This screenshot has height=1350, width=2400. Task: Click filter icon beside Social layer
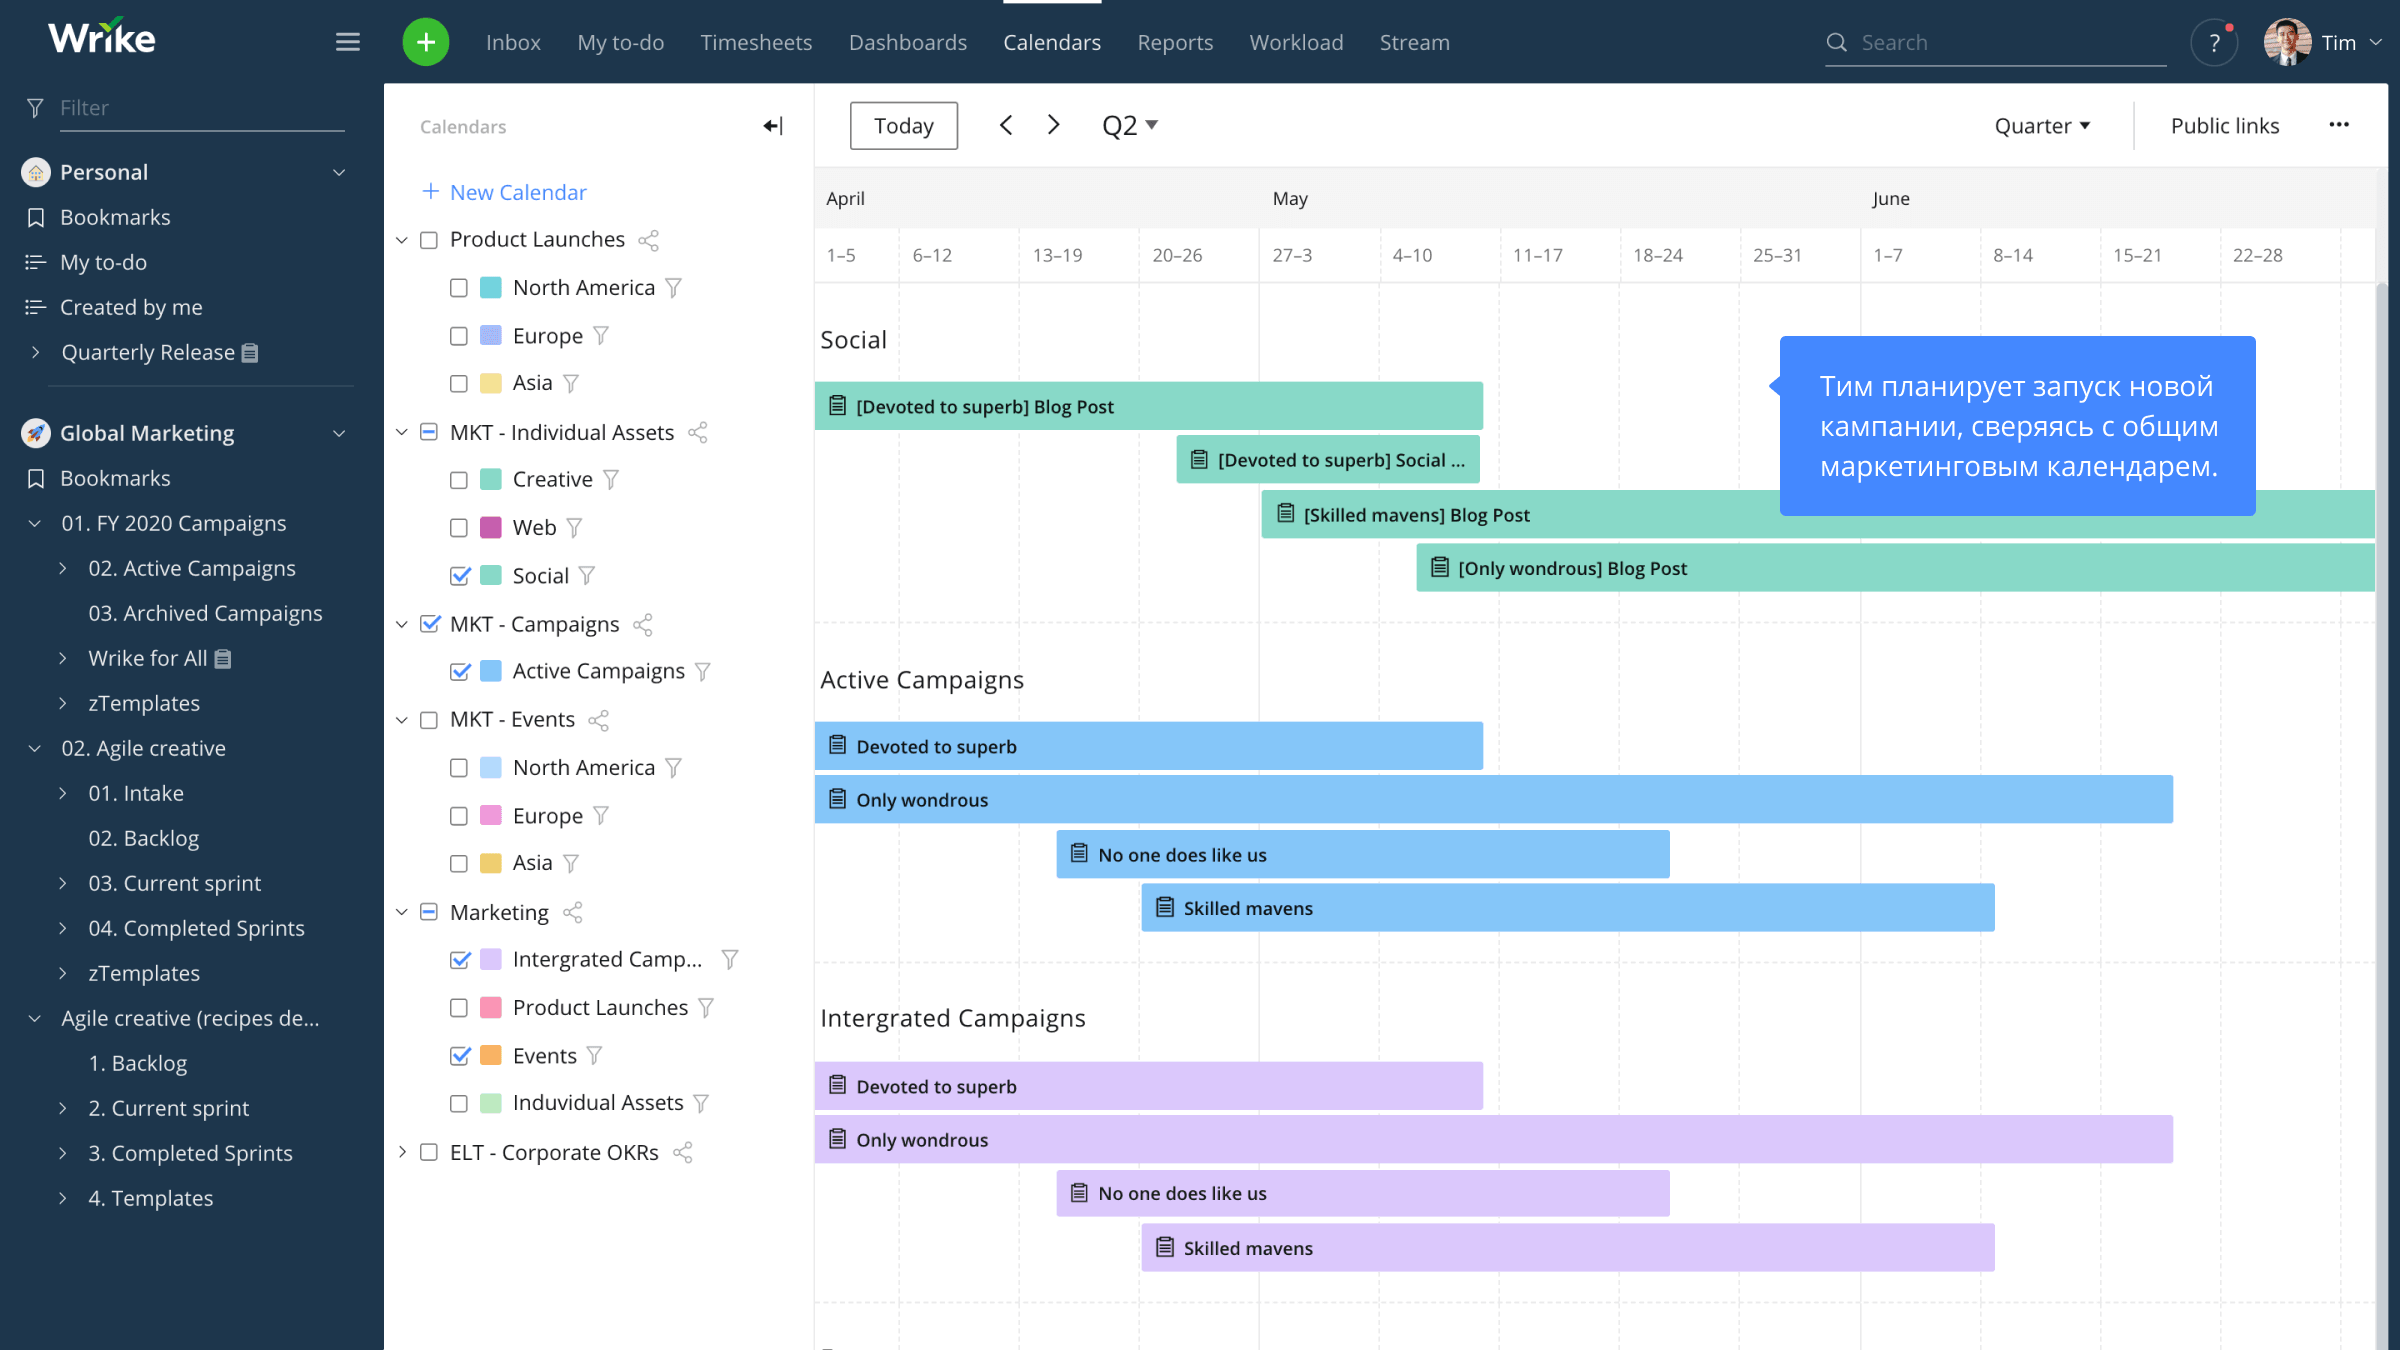(587, 576)
